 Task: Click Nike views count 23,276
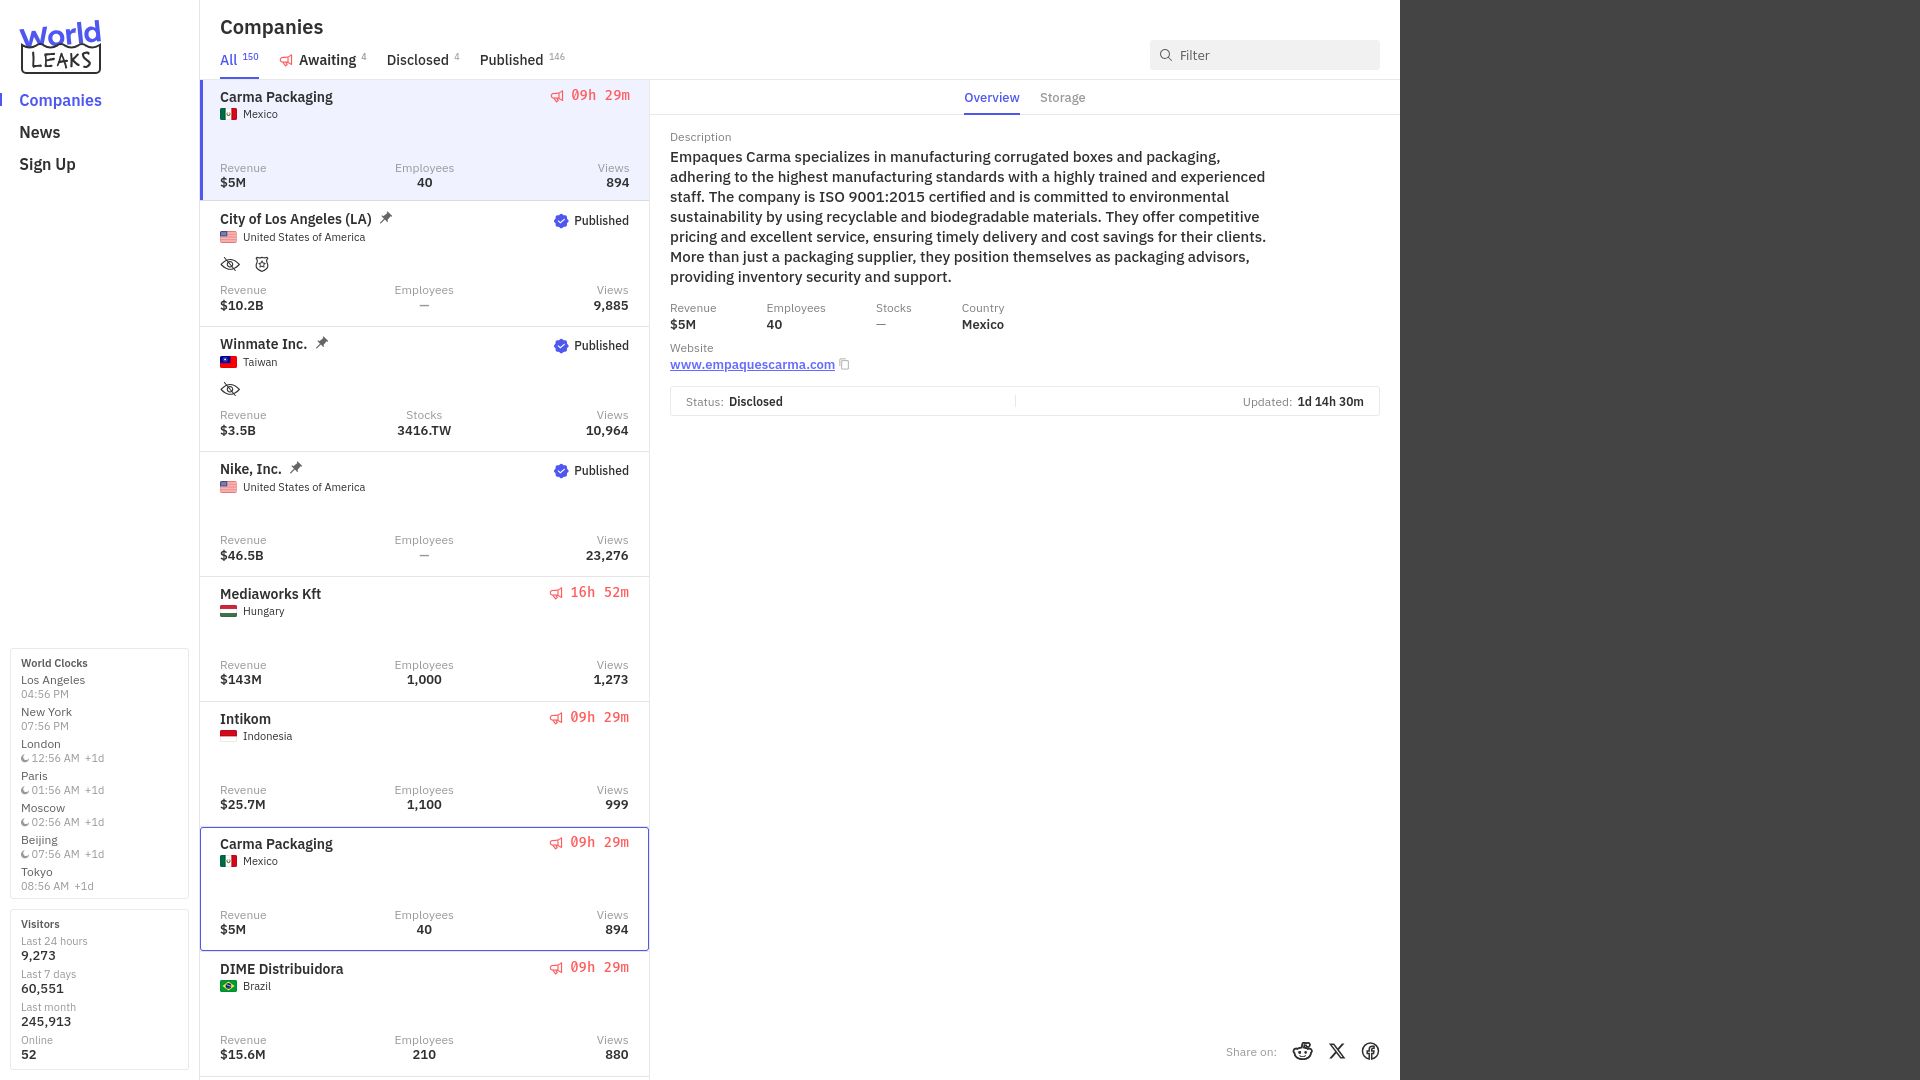pyautogui.click(x=607, y=556)
